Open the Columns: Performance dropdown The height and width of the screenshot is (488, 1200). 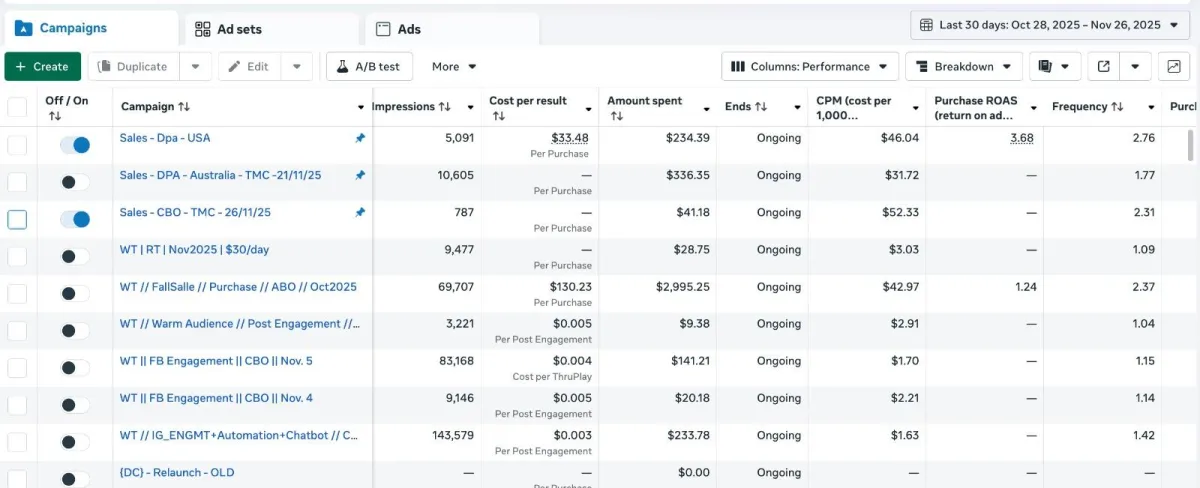pyautogui.click(x=810, y=67)
